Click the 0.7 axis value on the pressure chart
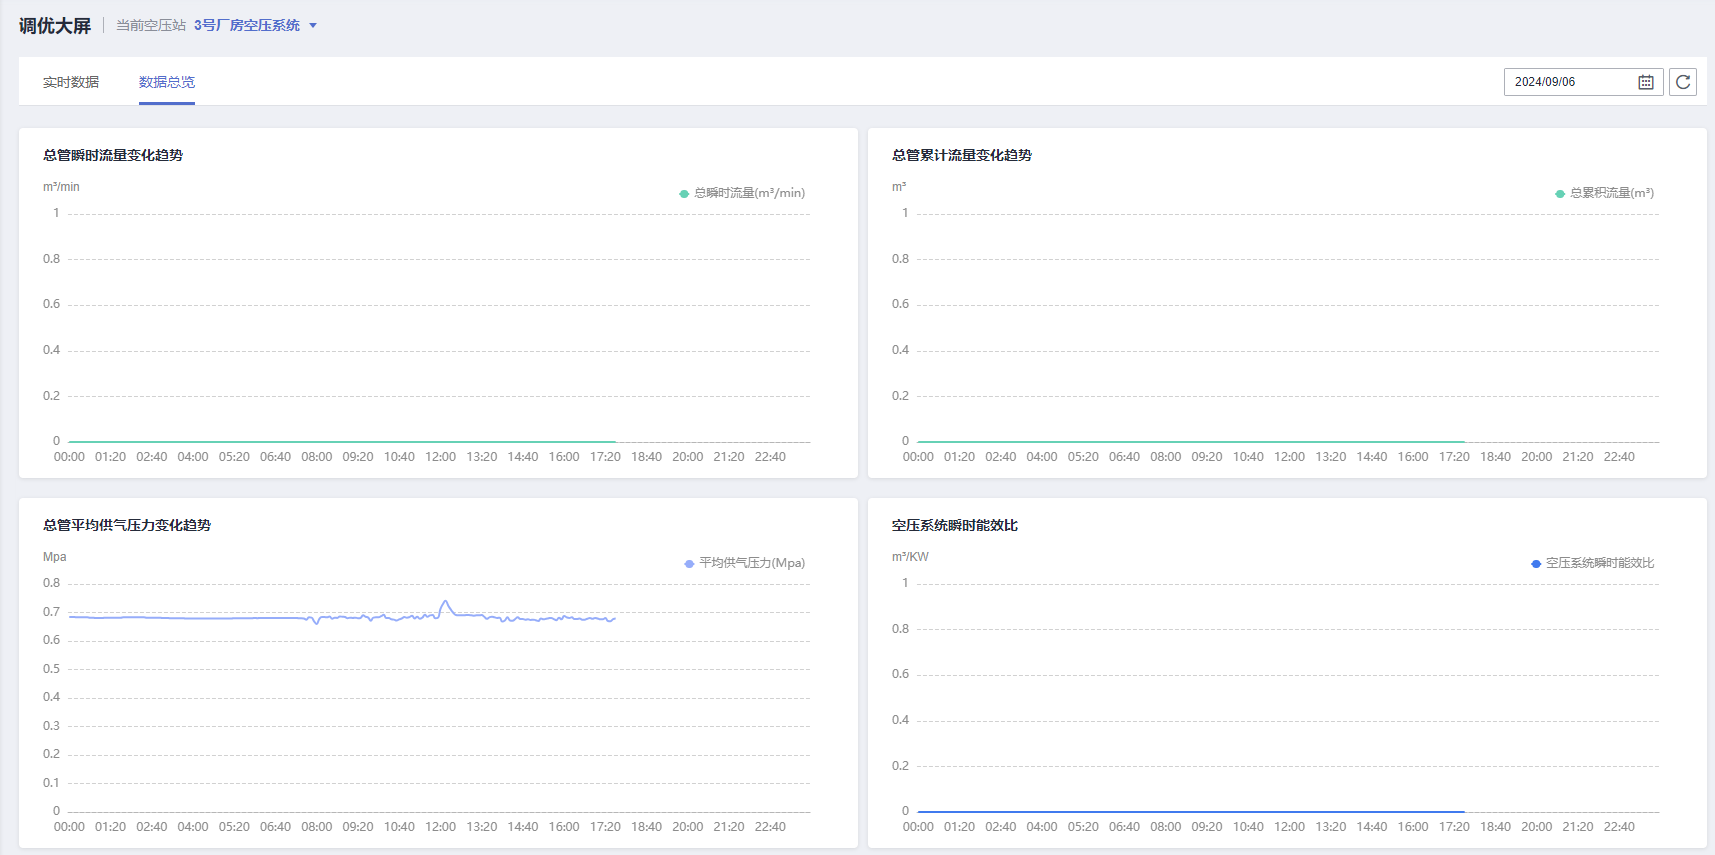Viewport: 1715px width, 855px height. point(51,612)
